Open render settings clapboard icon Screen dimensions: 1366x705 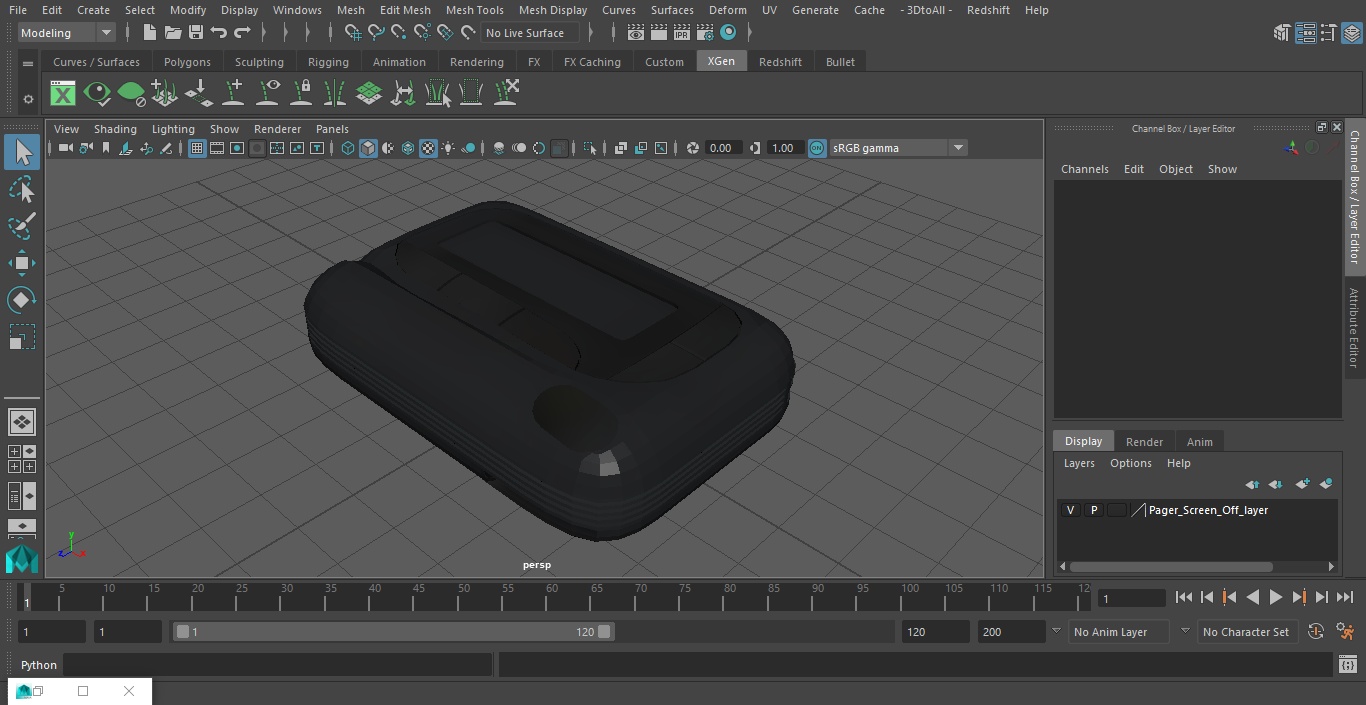coord(705,33)
